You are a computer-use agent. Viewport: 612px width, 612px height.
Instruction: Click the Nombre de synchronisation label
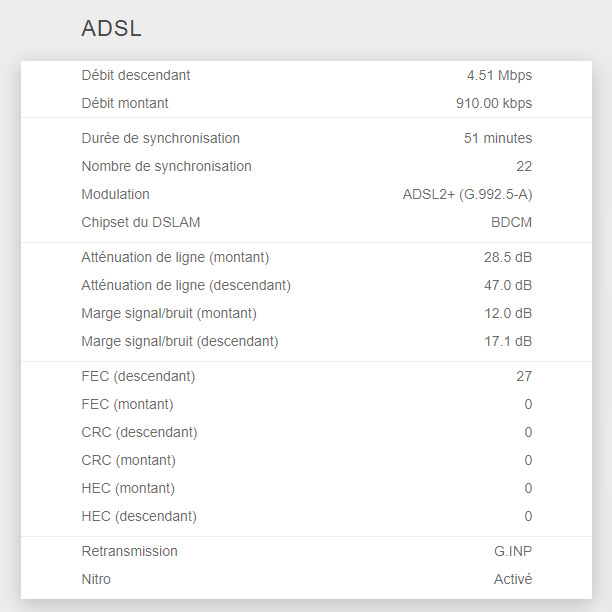pos(166,166)
